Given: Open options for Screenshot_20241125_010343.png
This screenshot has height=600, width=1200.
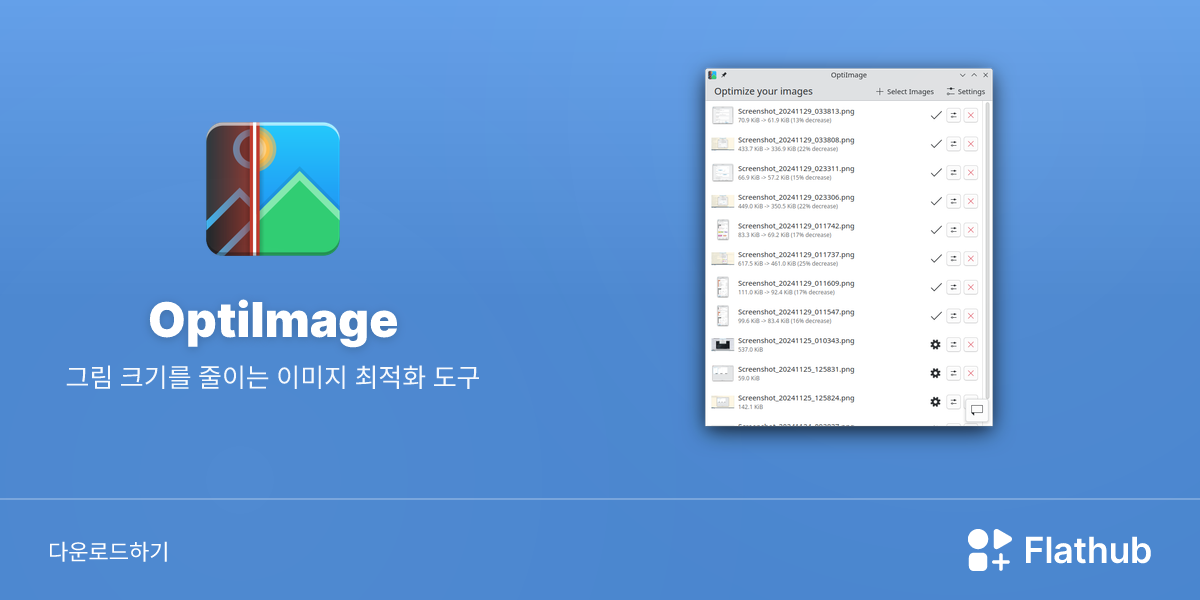Looking at the screenshot, I should click(x=954, y=344).
